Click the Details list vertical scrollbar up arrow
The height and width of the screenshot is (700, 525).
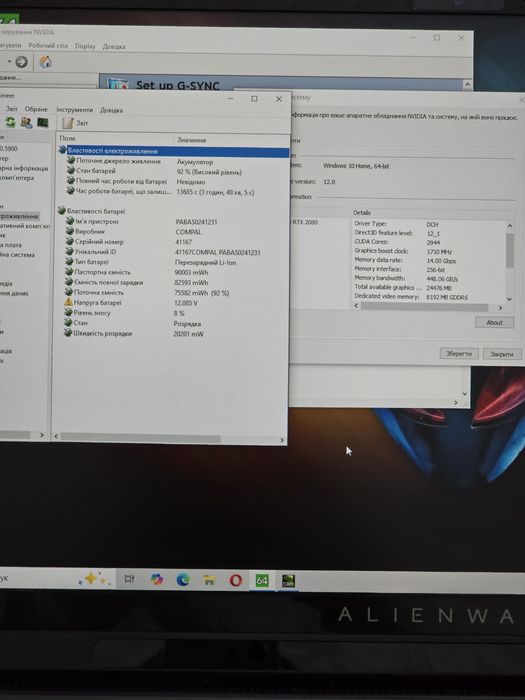pyautogui.click(x=510, y=226)
